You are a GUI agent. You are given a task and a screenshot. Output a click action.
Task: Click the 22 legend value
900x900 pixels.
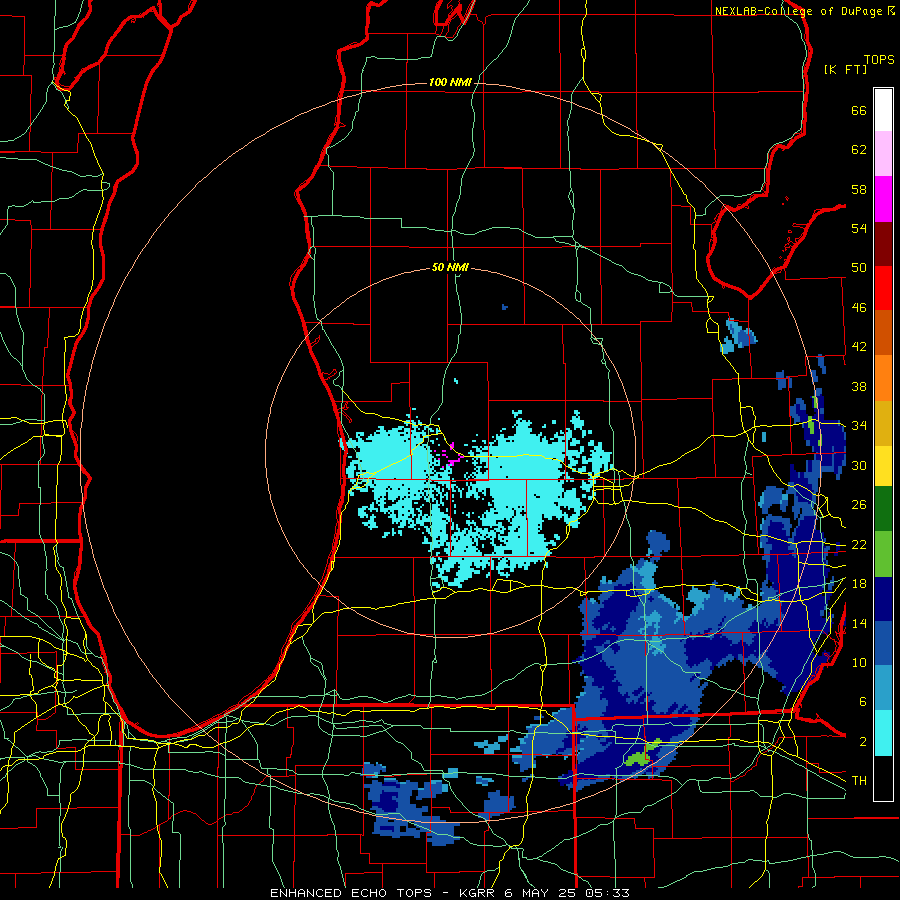click(x=859, y=544)
